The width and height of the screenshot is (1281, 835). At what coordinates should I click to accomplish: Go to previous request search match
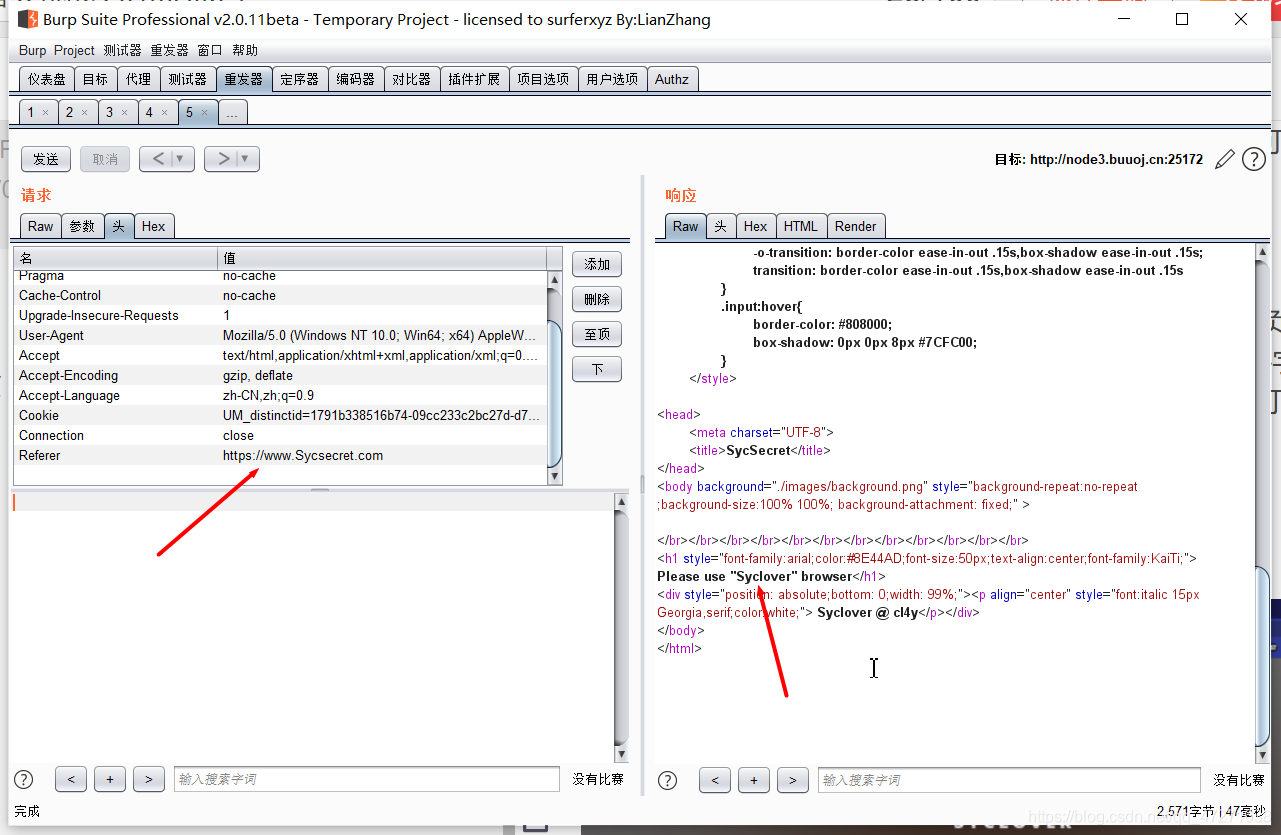click(x=71, y=780)
